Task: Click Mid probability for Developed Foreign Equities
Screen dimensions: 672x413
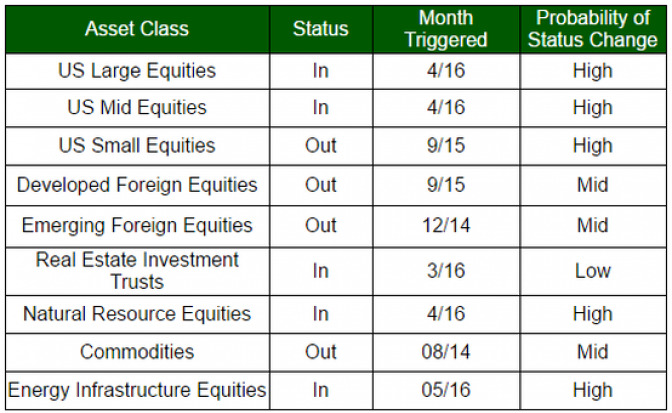Action: pos(593,185)
